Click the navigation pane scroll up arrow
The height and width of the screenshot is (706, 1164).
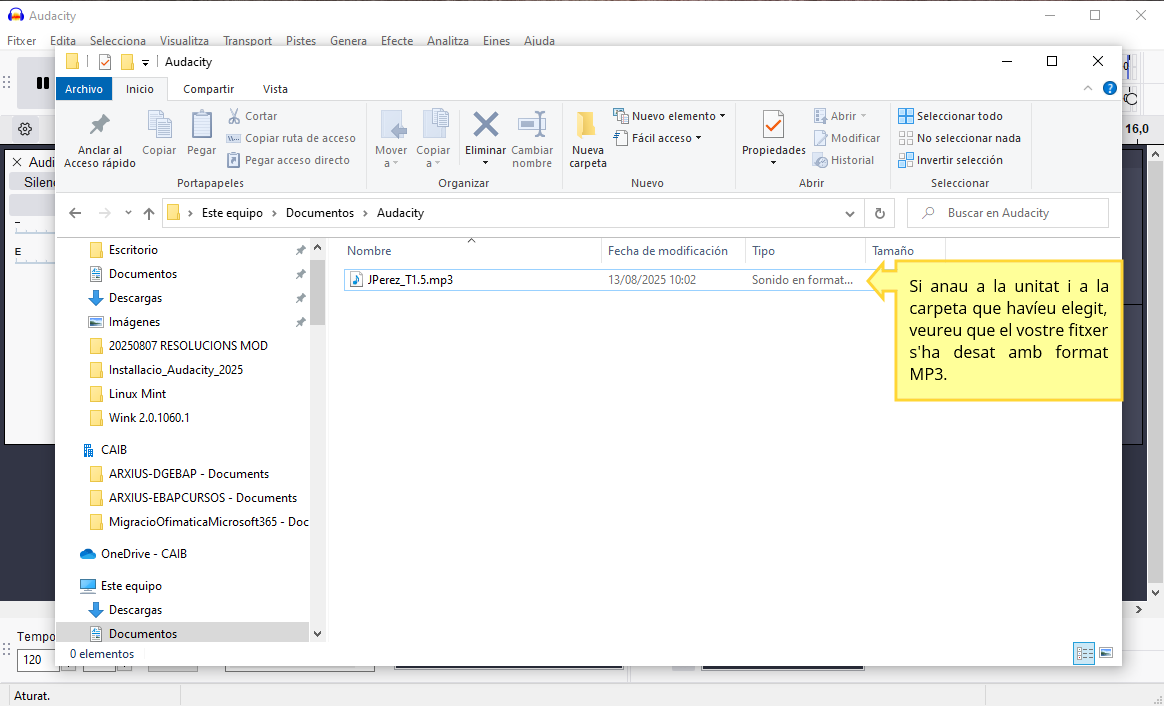click(x=318, y=247)
